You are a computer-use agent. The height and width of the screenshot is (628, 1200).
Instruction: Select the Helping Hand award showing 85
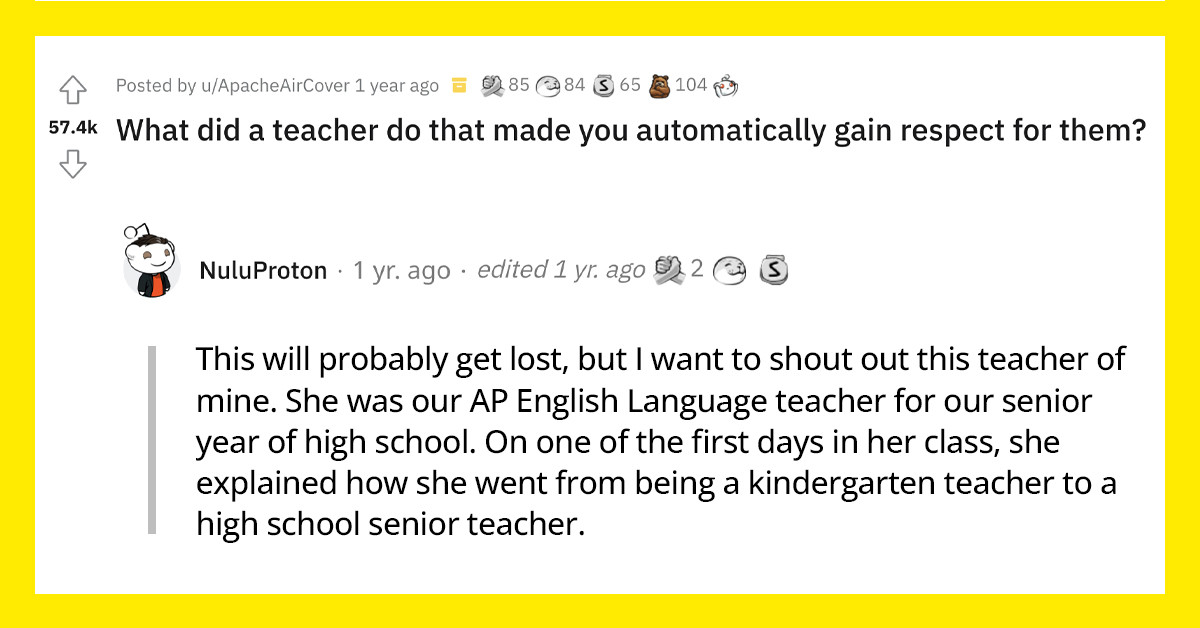point(492,85)
